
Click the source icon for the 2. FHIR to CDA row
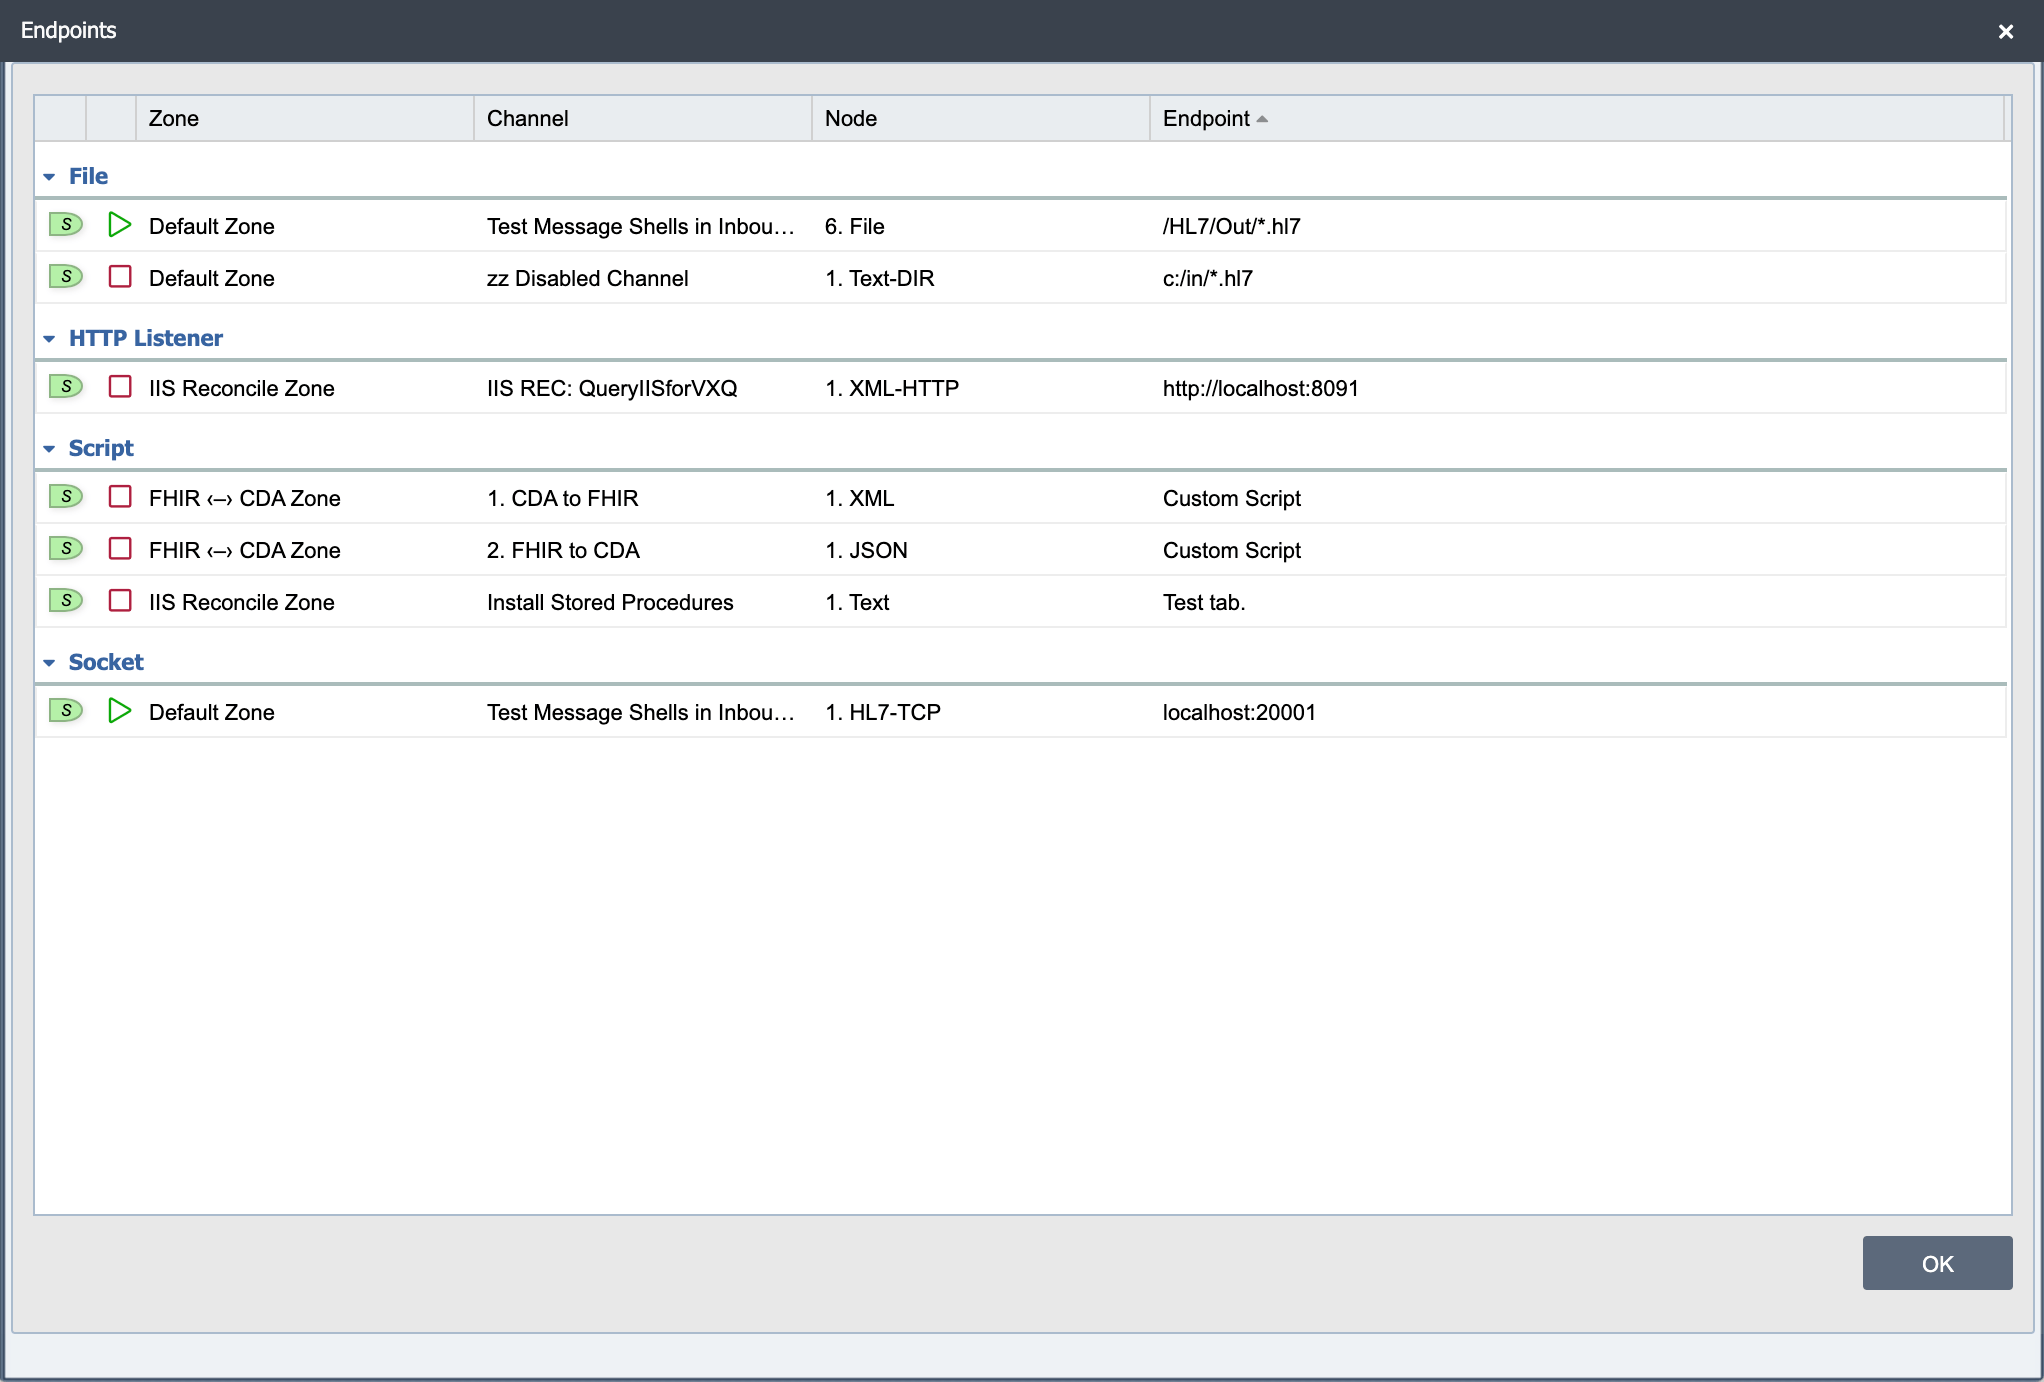(x=66, y=549)
